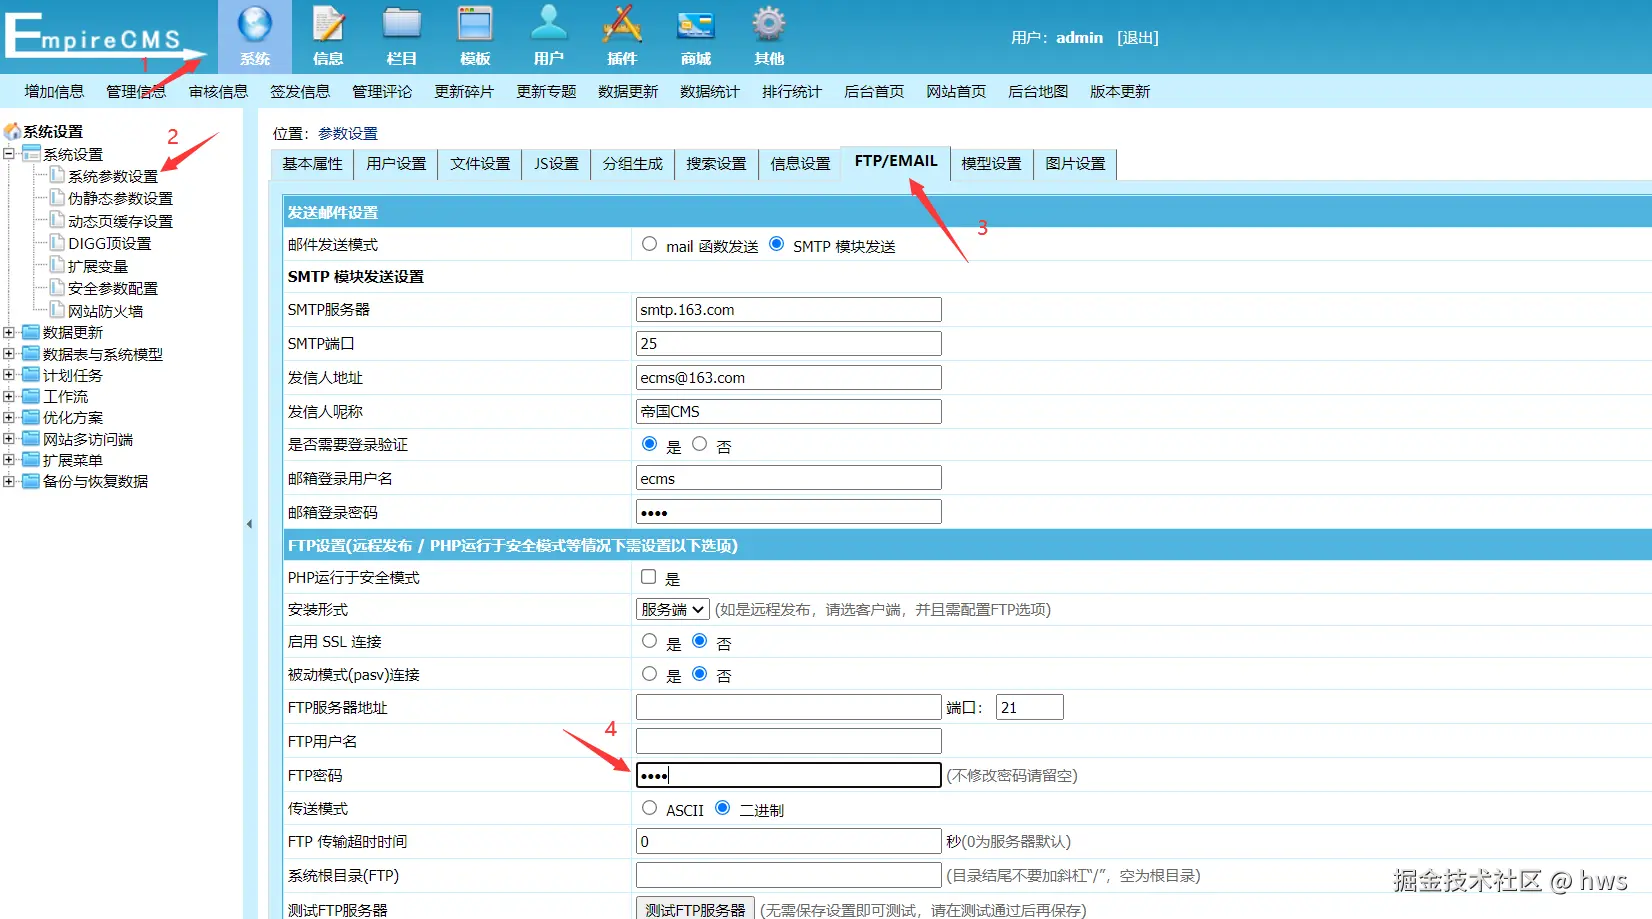The height and width of the screenshot is (919, 1652).
Task: Click the DIGG顶设置 page icon
Action: tap(57, 242)
